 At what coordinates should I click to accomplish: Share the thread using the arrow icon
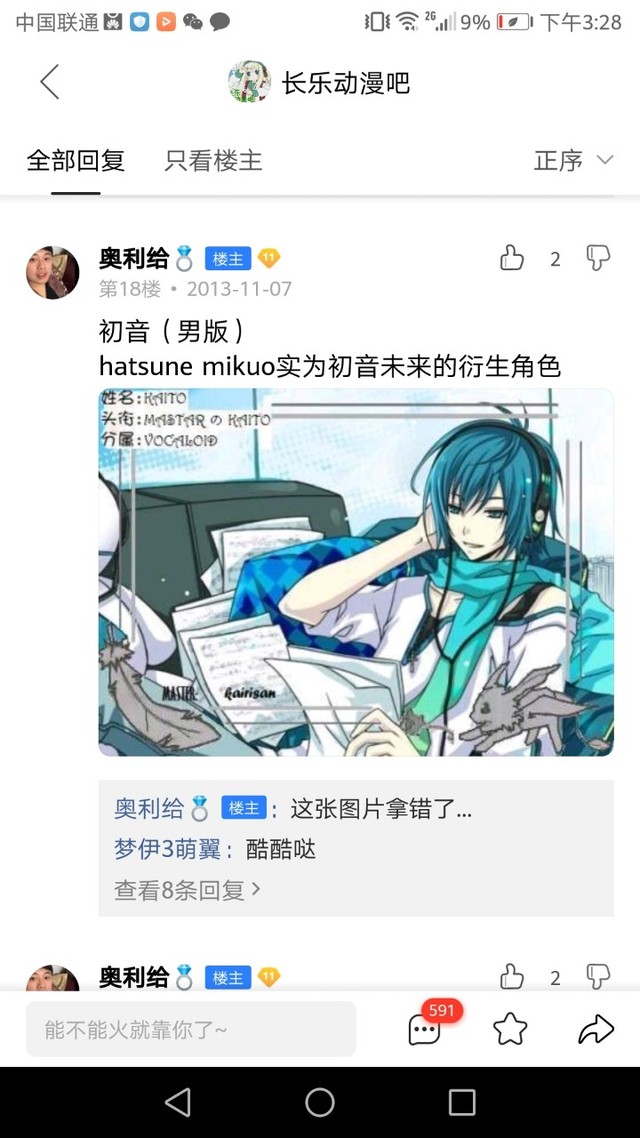(x=596, y=1029)
